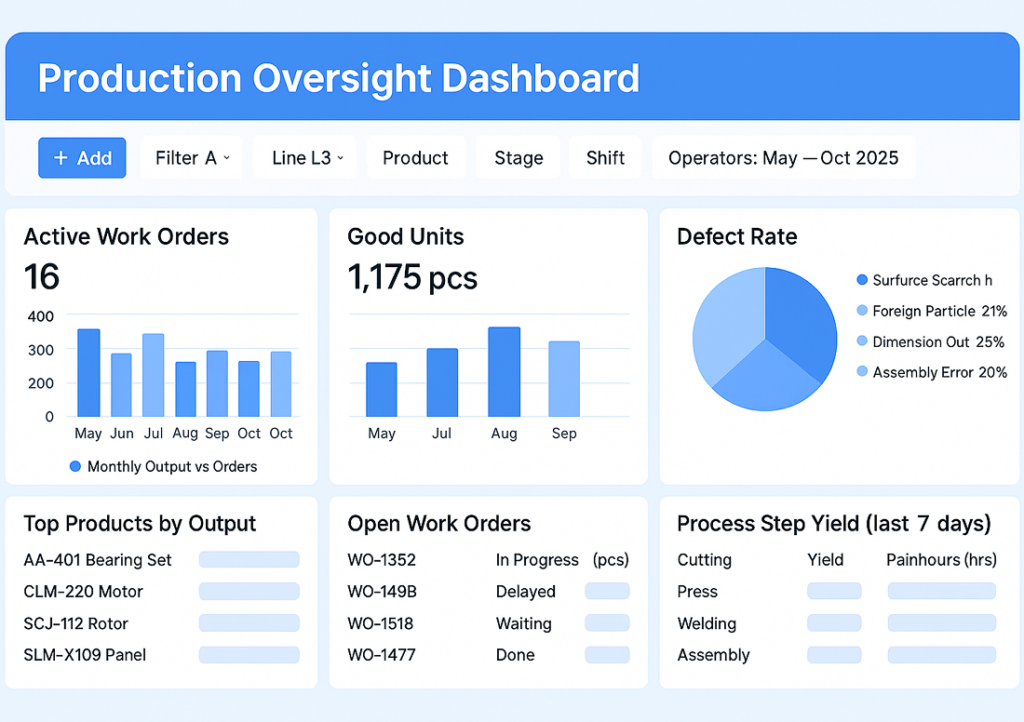The height and width of the screenshot is (722, 1024).
Task: Choose the Shift filter
Action: [x=605, y=158]
